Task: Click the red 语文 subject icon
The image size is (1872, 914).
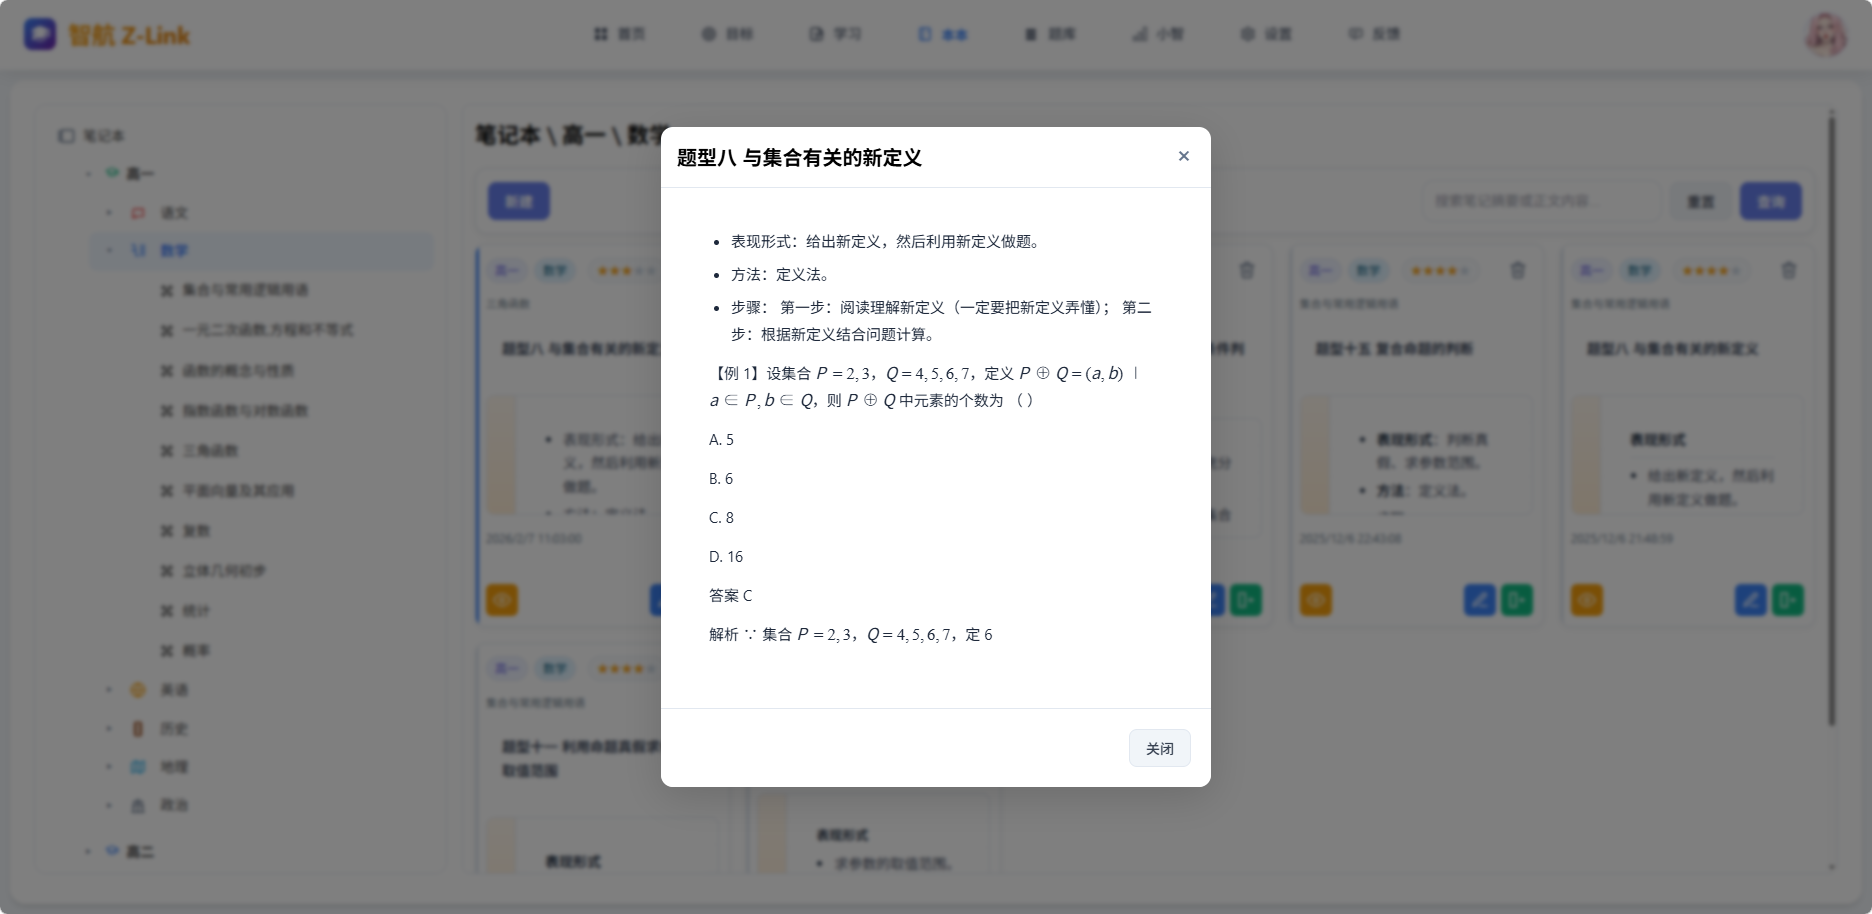Action: pyautogui.click(x=138, y=213)
